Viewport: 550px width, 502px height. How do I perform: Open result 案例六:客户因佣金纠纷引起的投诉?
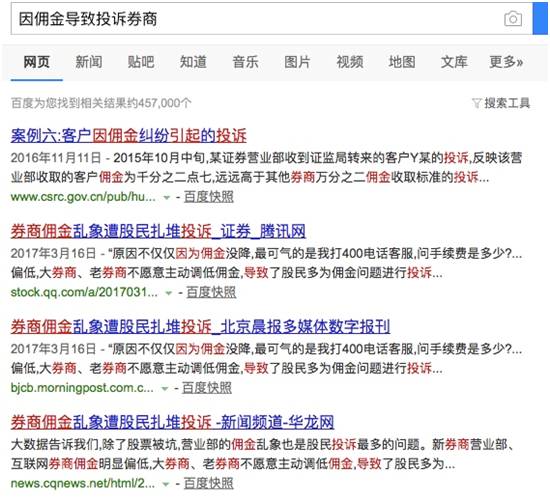pyautogui.click(x=128, y=136)
